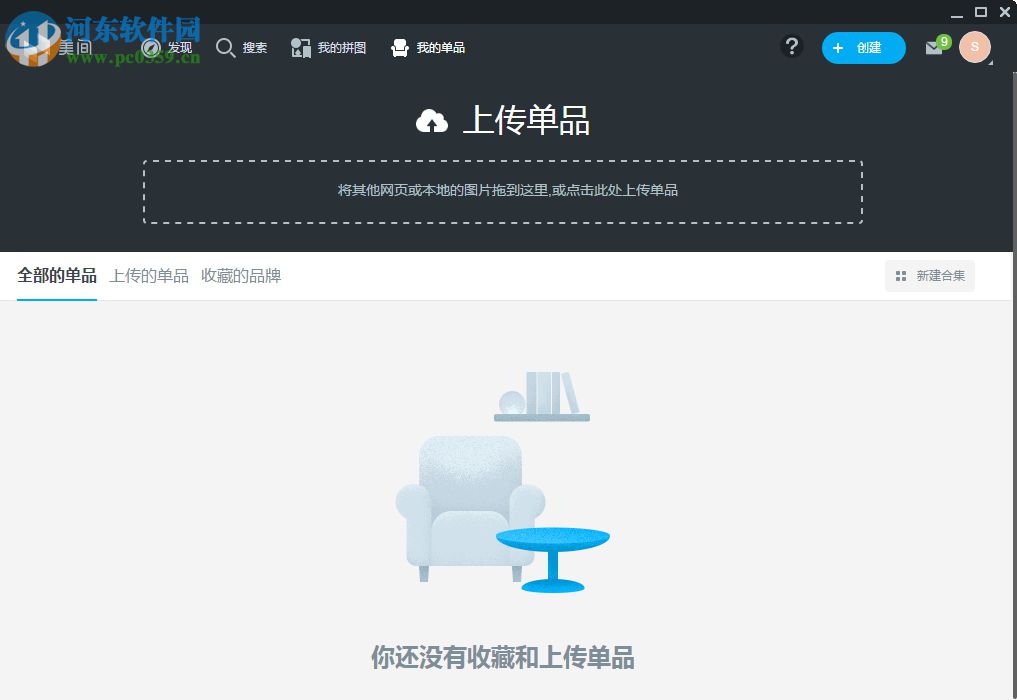Screen dimensions: 1017x700
Task: Click the 新建合集 new collection button
Action: pyautogui.click(x=929, y=276)
